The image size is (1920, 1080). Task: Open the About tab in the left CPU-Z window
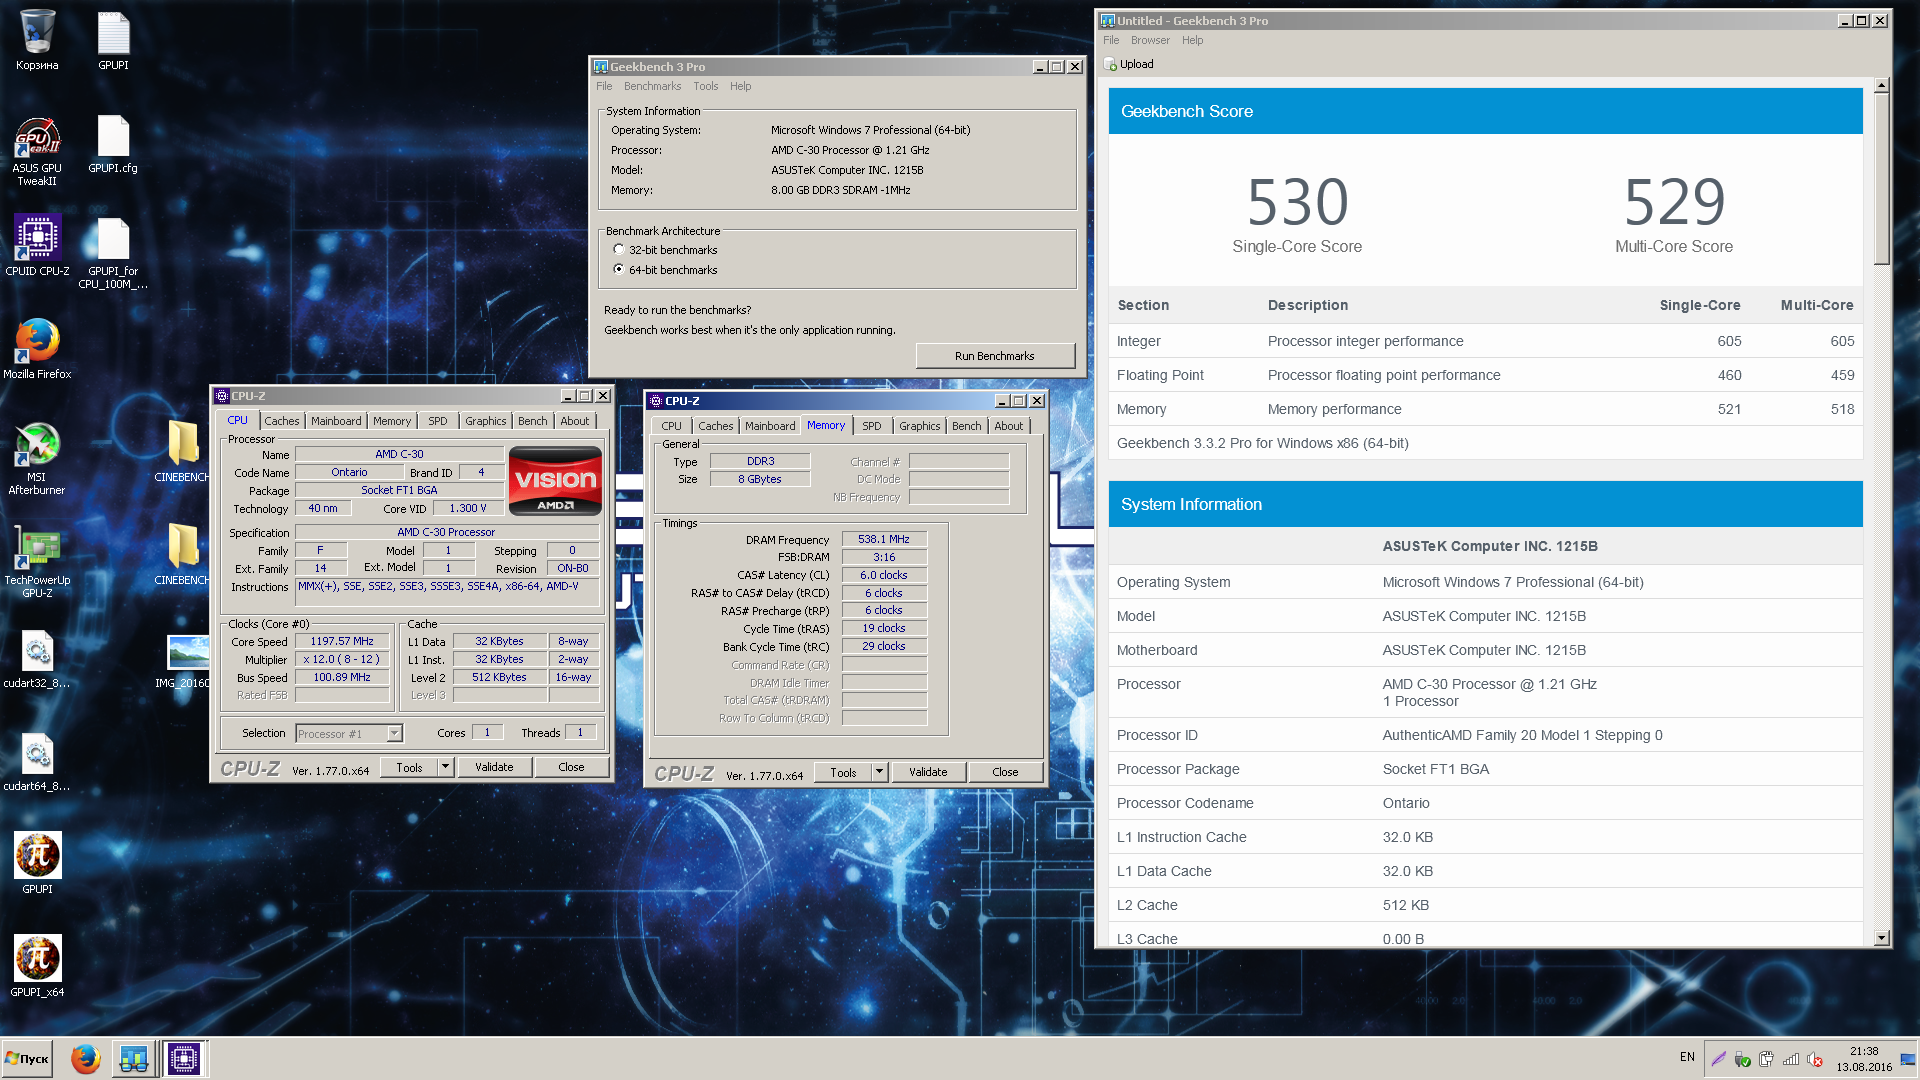tap(574, 421)
